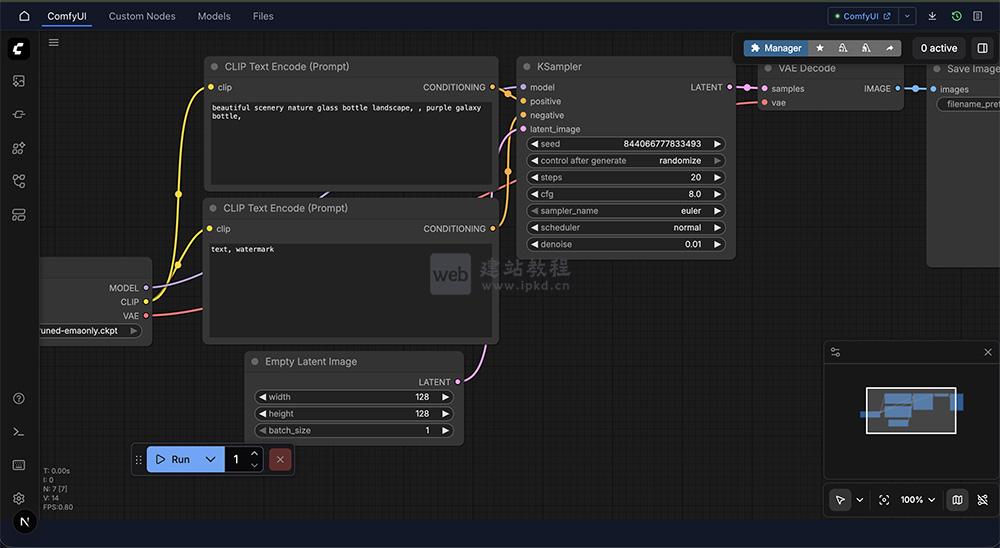
Task: Click the Run button to queue prompt
Action: click(173, 459)
